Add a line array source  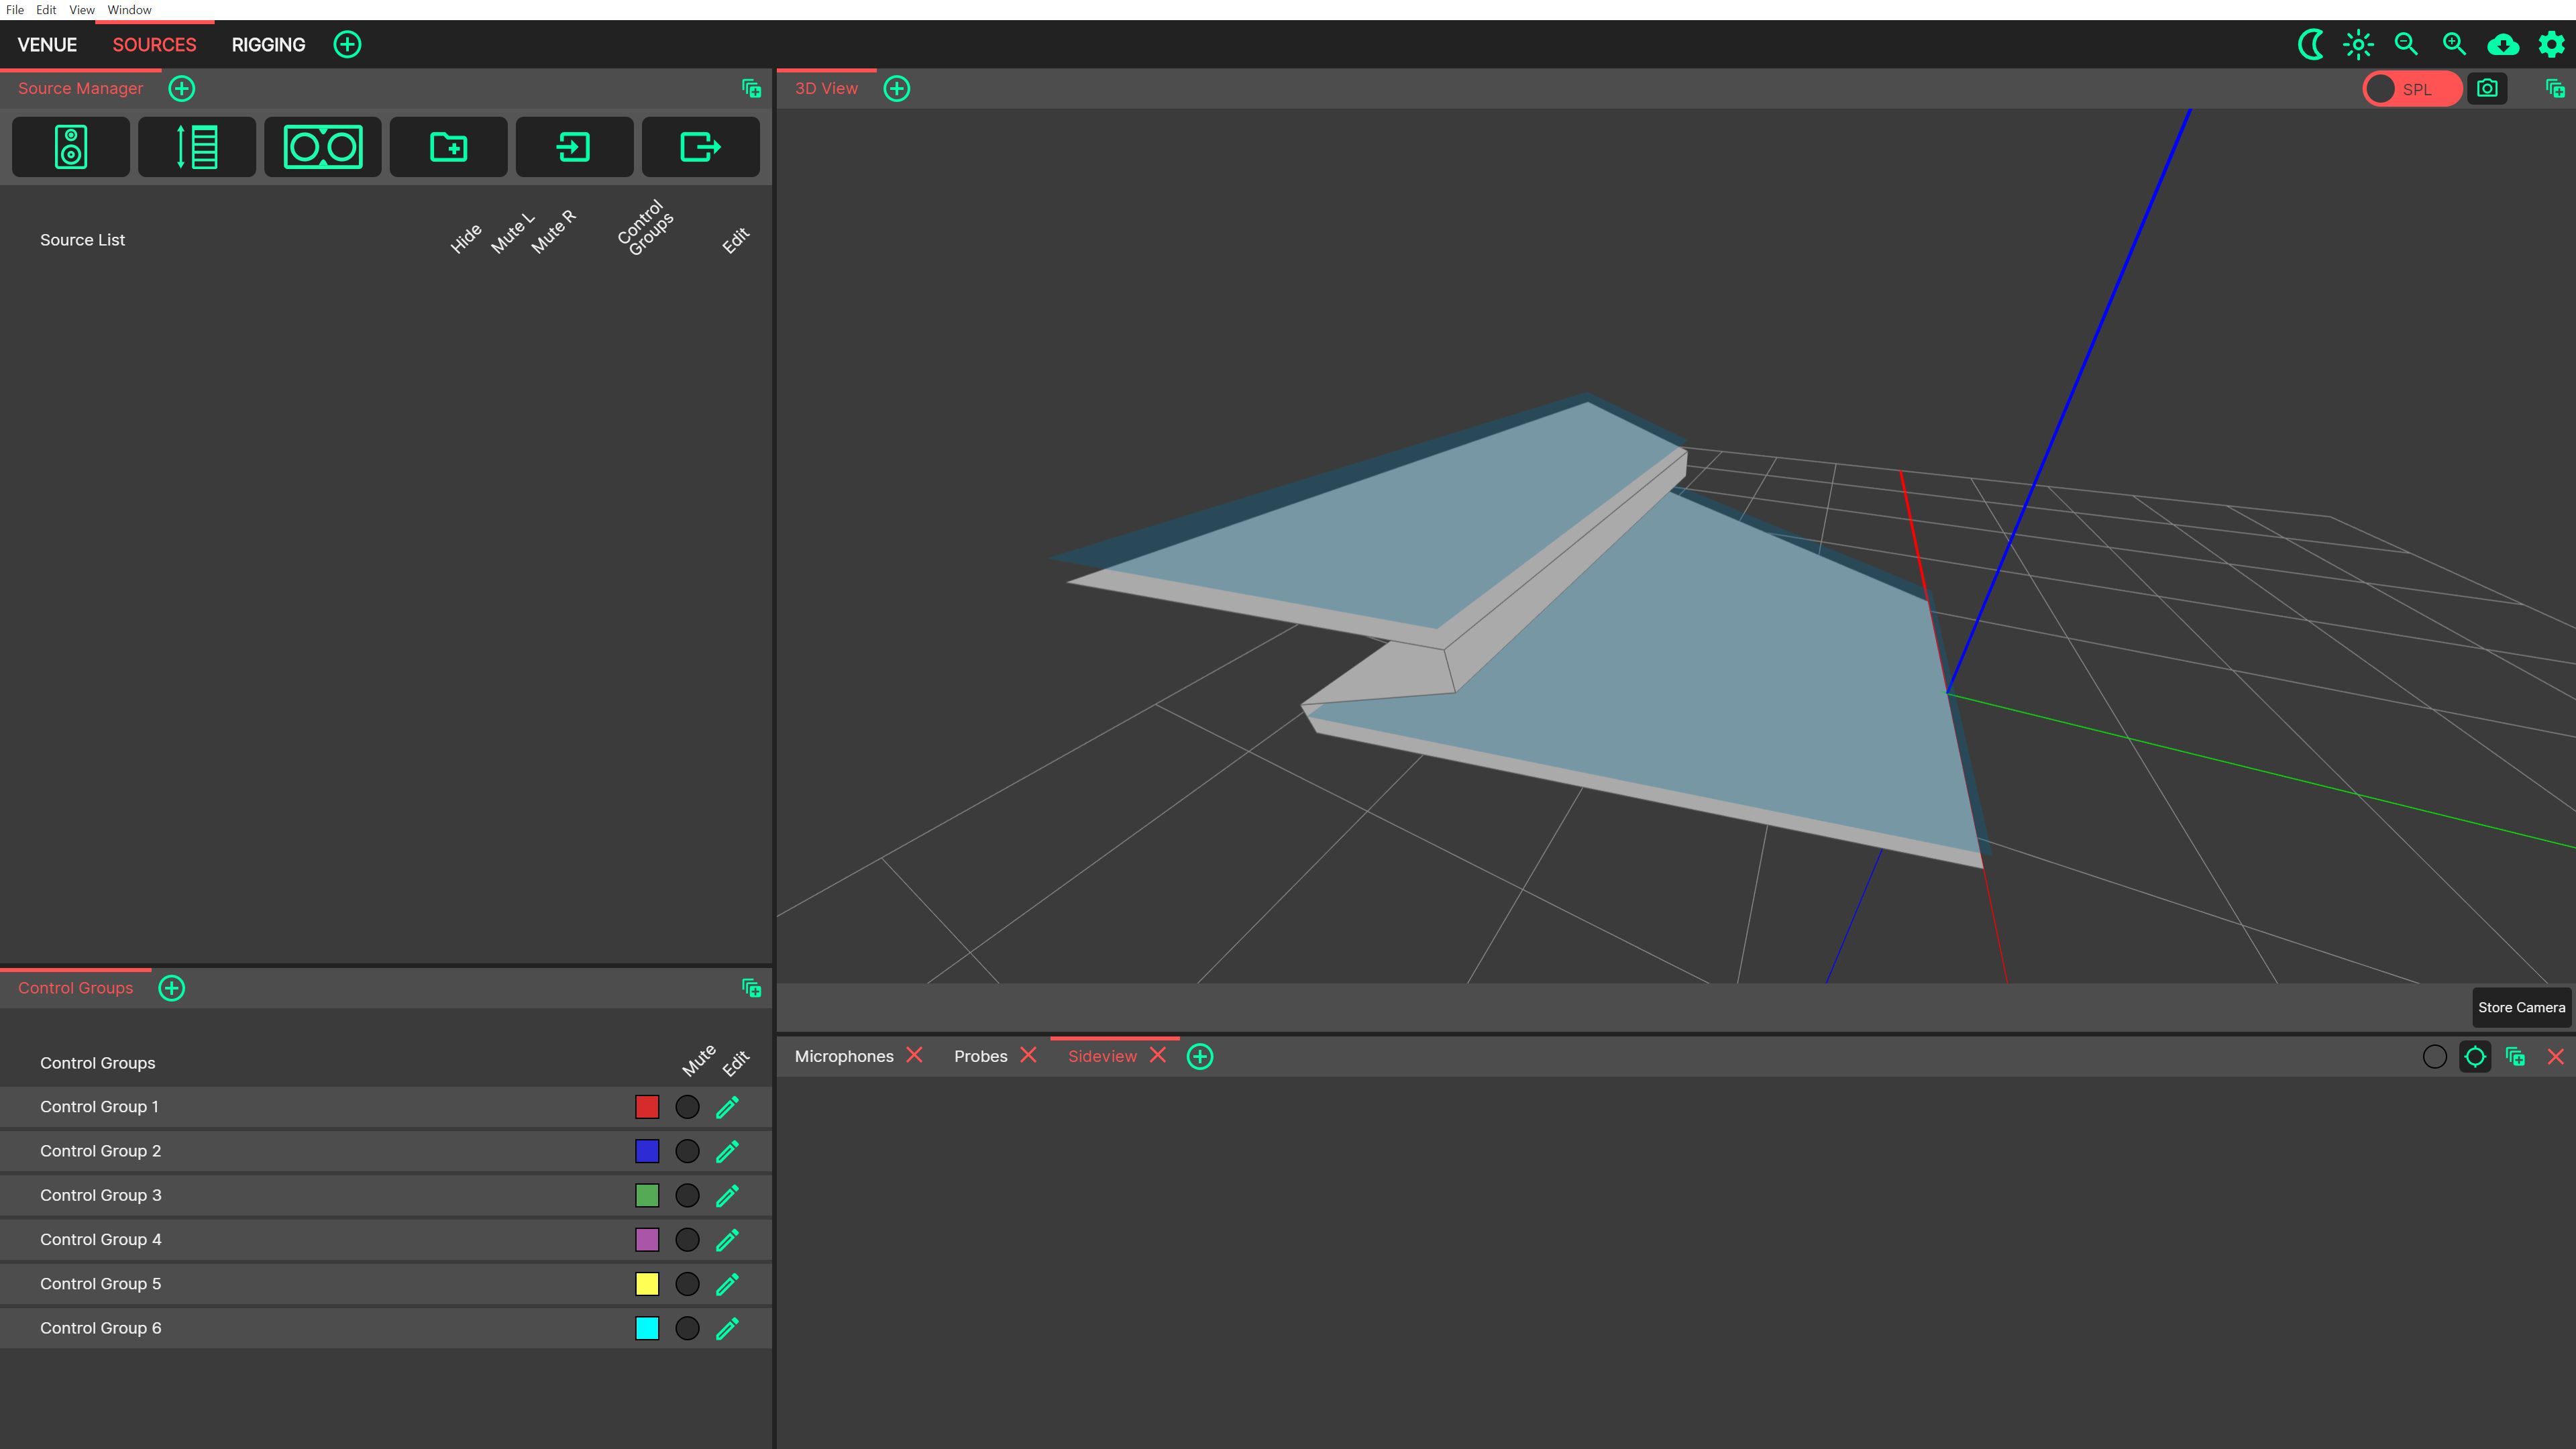pos(197,147)
